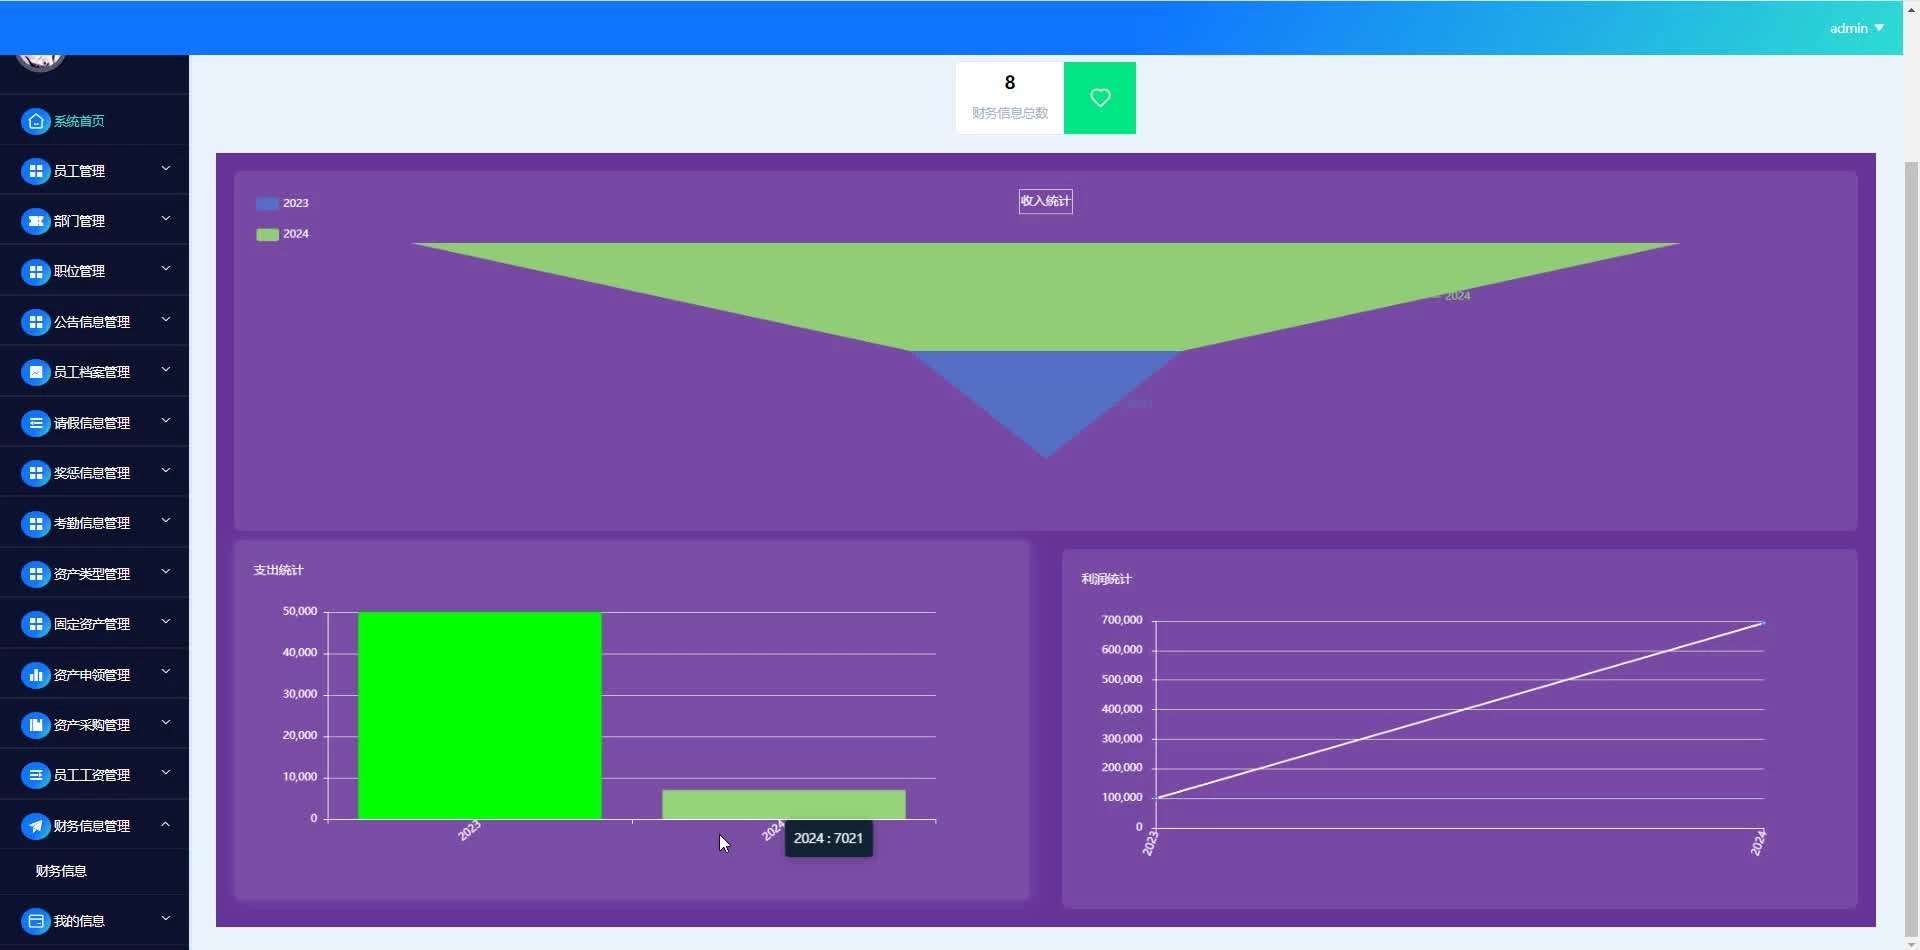Viewport: 1920px width, 950px height.
Task: Click the grid icon beside 固定资产管理
Action: 36,624
